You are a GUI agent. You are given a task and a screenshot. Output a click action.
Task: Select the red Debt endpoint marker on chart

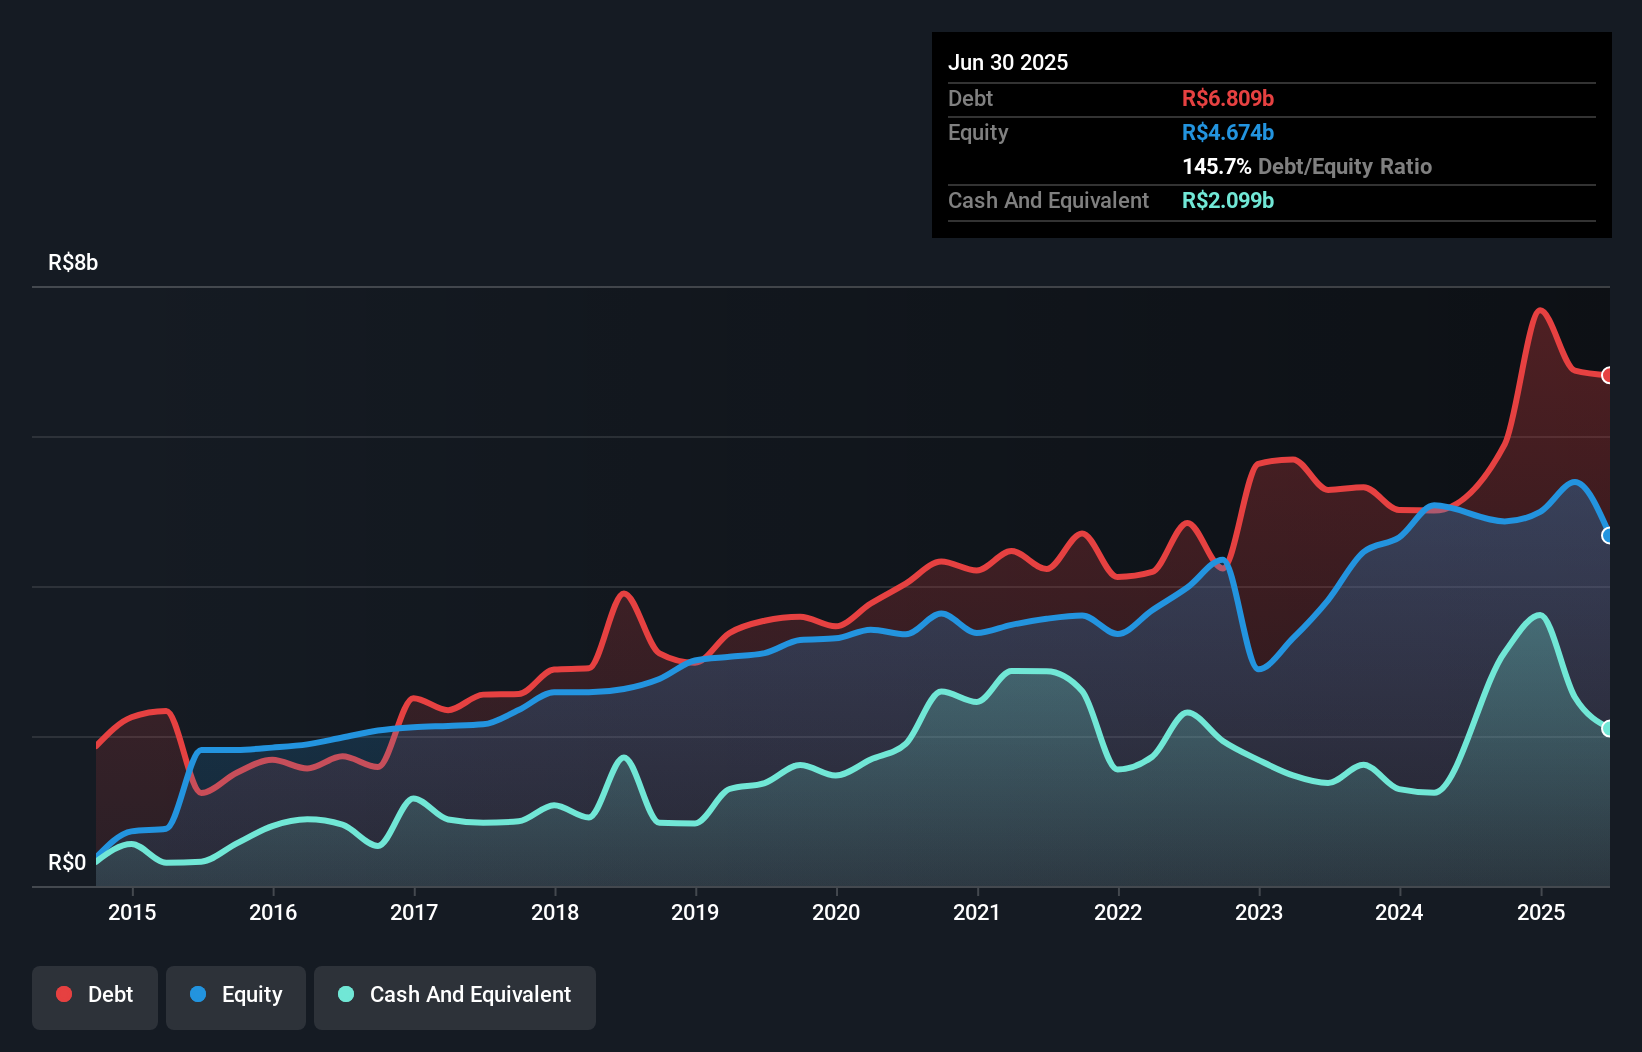(1607, 375)
